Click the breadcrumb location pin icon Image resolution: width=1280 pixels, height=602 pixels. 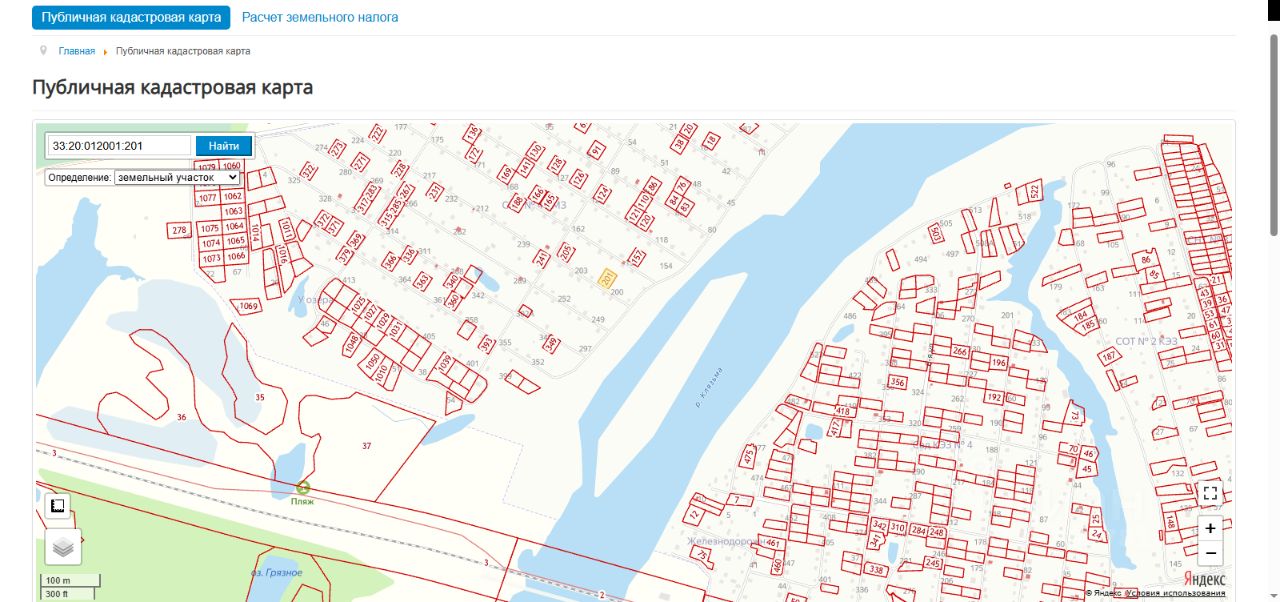[x=43, y=50]
